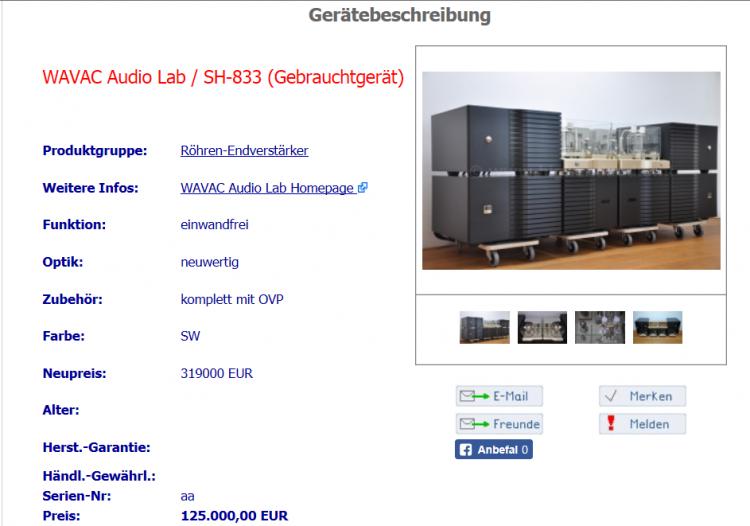Select the first amplifier thumbnail

pos(485,328)
